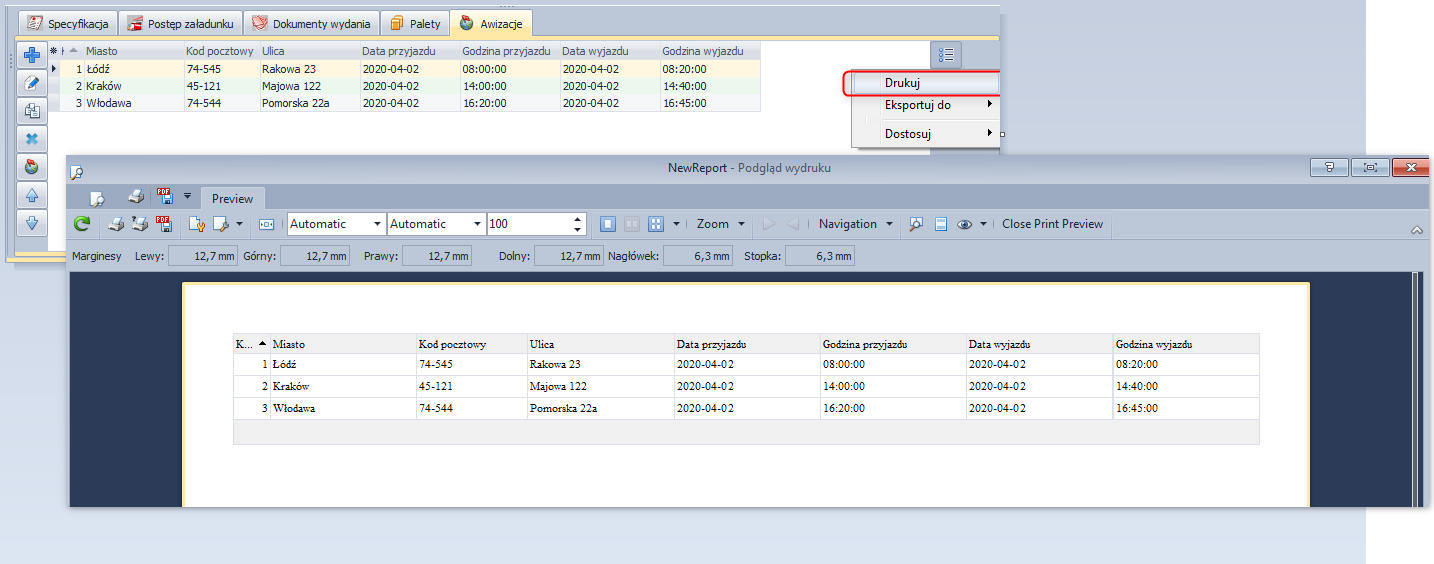Expand the Zoom dropdown
The image size is (1434, 564).
pos(720,225)
